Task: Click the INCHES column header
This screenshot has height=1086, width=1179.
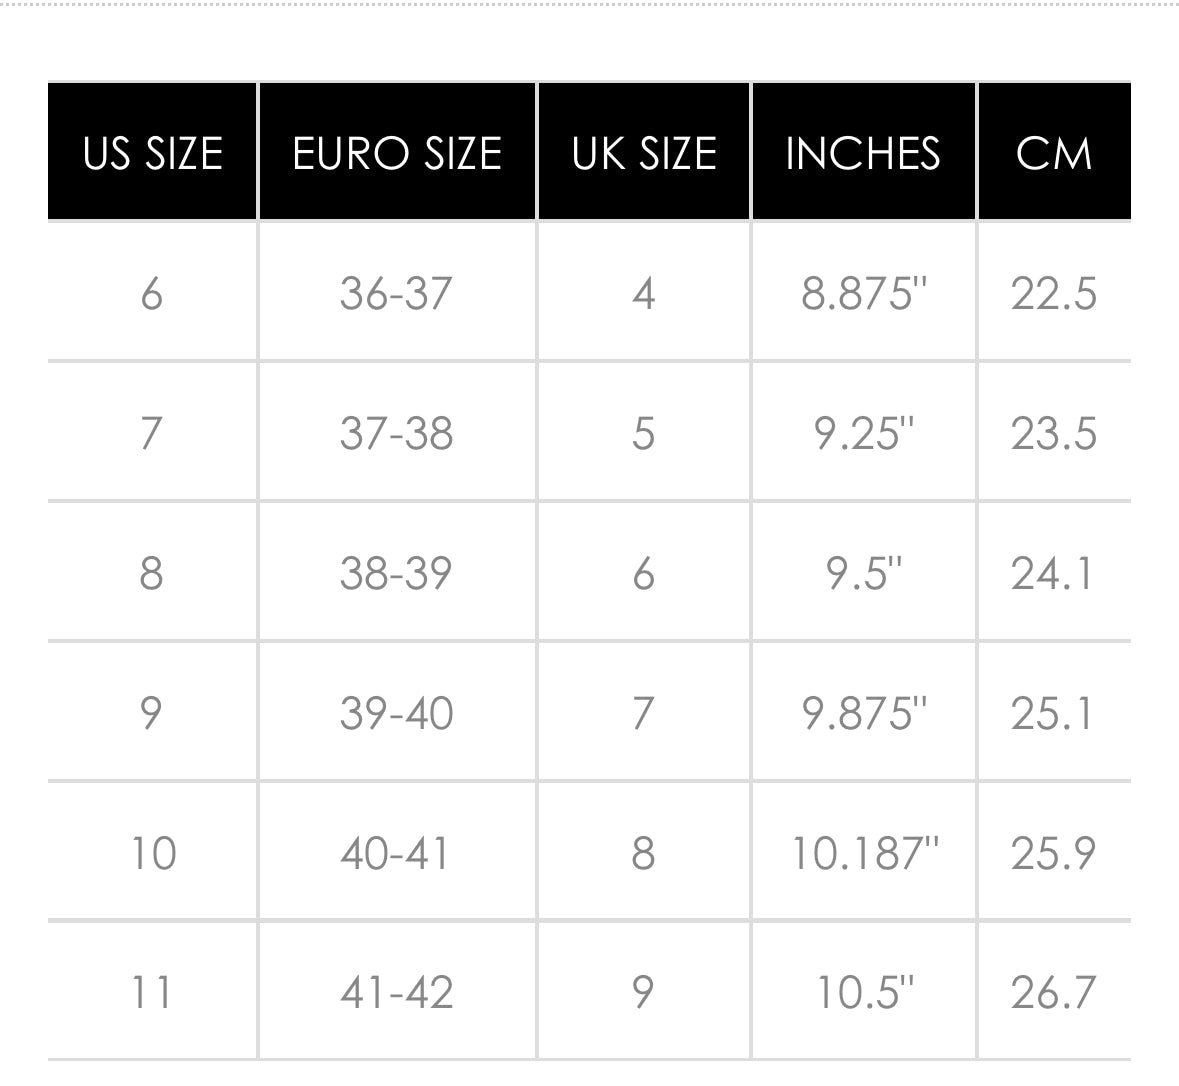Action: (x=863, y=153)
